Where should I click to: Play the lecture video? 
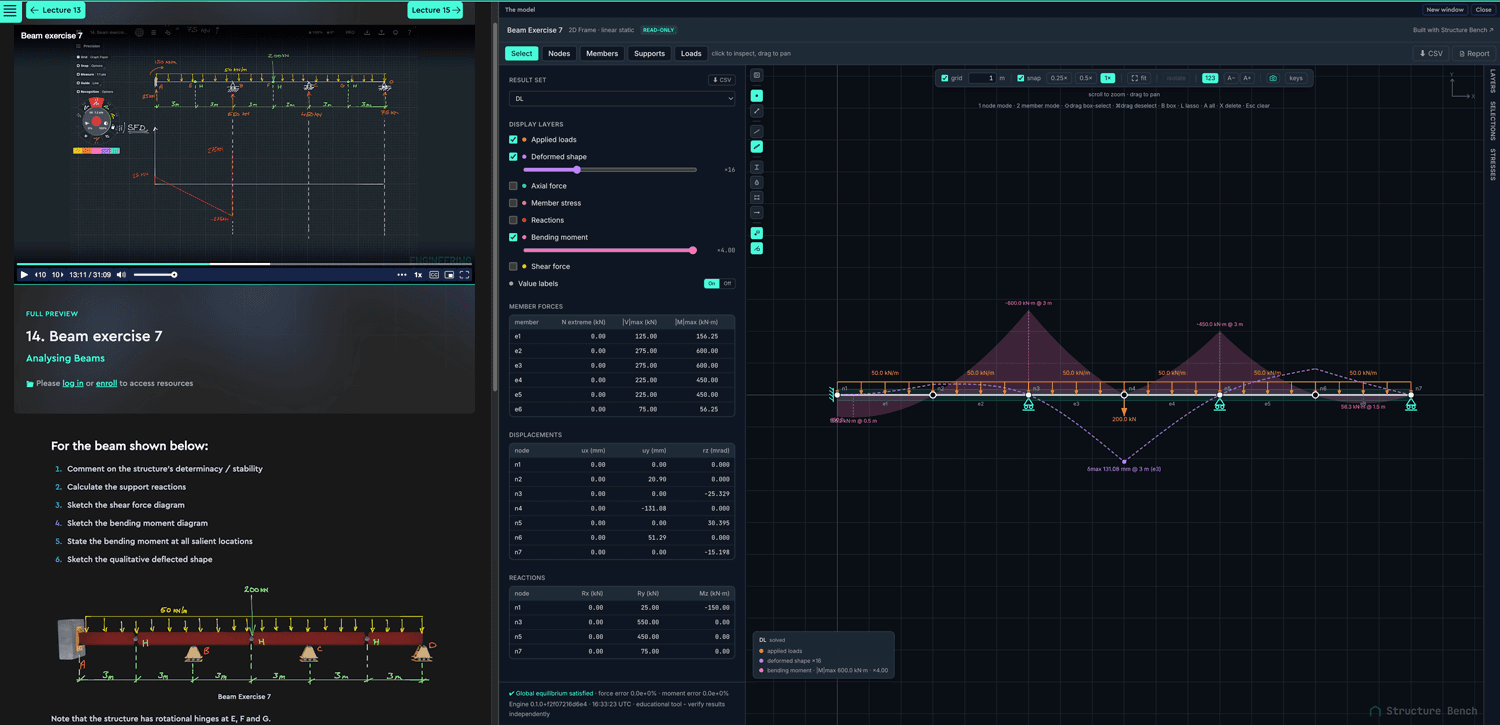24,275
